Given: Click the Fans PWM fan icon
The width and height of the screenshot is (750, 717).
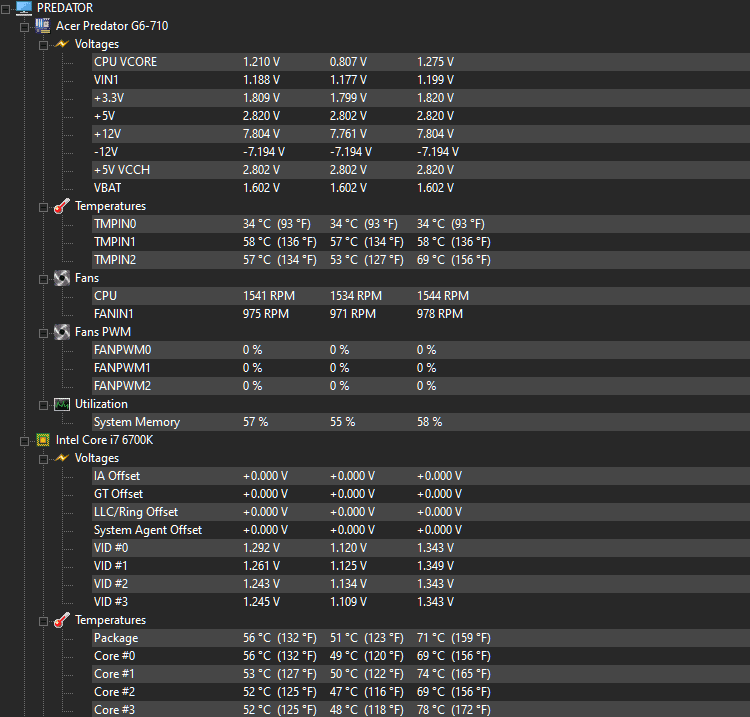Looking at the screenshot, I should (x=62, y=332).
